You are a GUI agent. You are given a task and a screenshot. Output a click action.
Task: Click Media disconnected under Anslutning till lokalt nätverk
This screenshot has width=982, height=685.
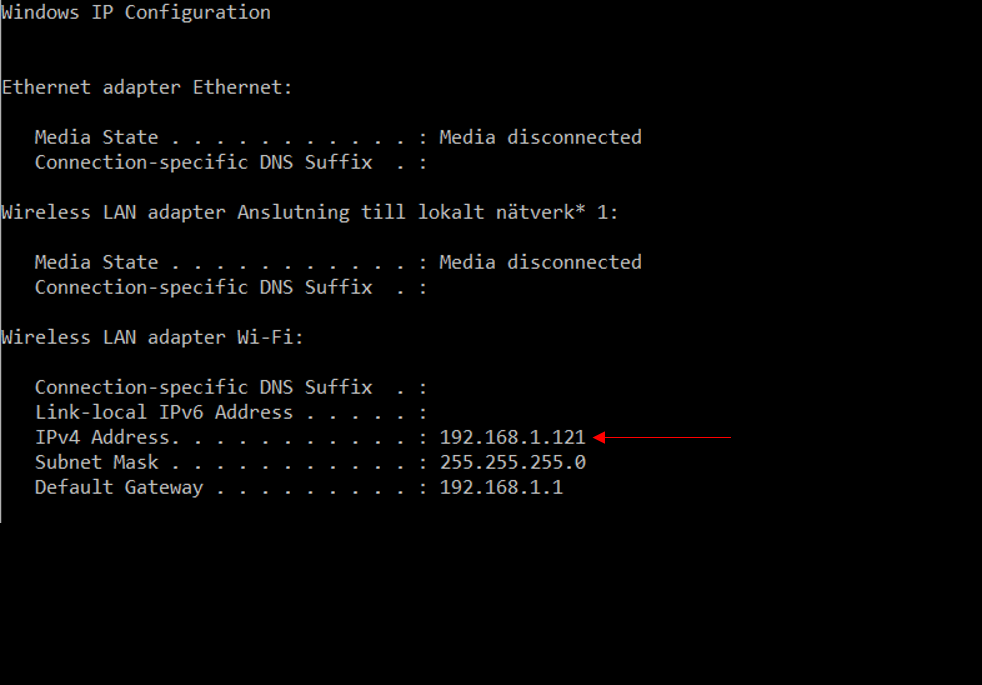(x=540, y=262)
